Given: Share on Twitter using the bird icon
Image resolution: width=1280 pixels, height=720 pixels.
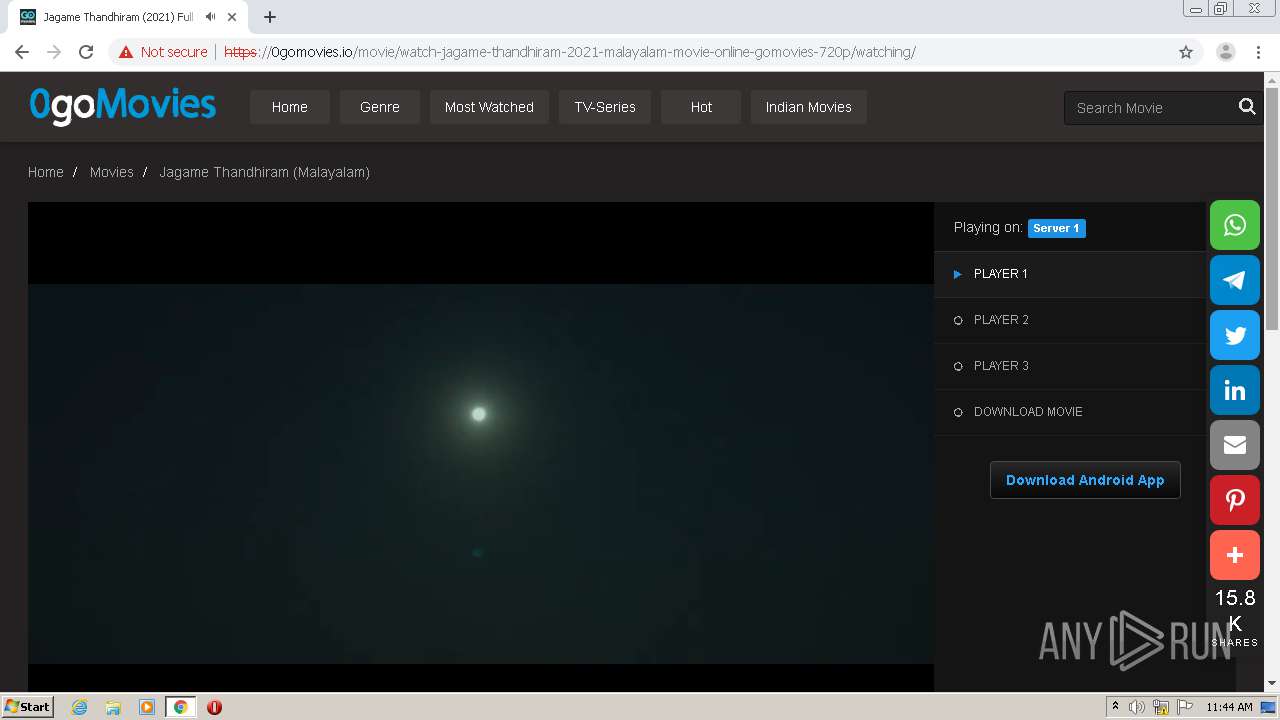Looking at the screenshot, I should [1235, 335].
